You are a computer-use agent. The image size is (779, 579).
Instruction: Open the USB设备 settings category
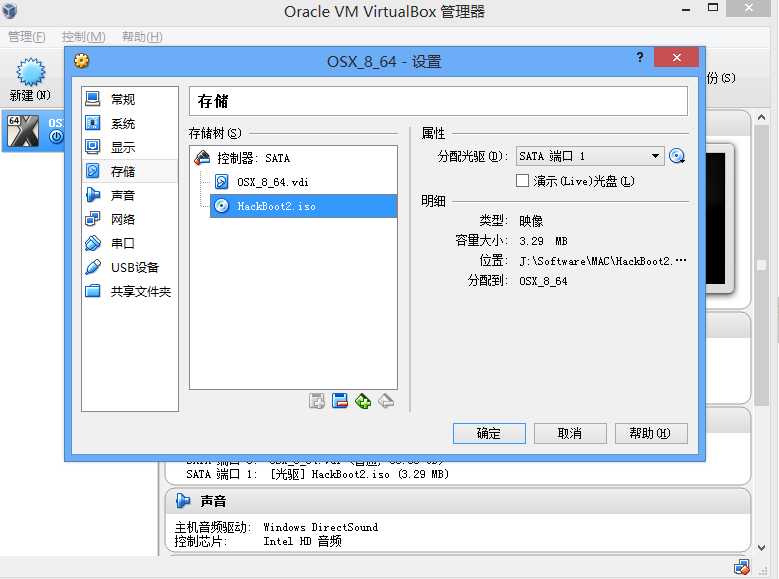(x=130, y=267)
